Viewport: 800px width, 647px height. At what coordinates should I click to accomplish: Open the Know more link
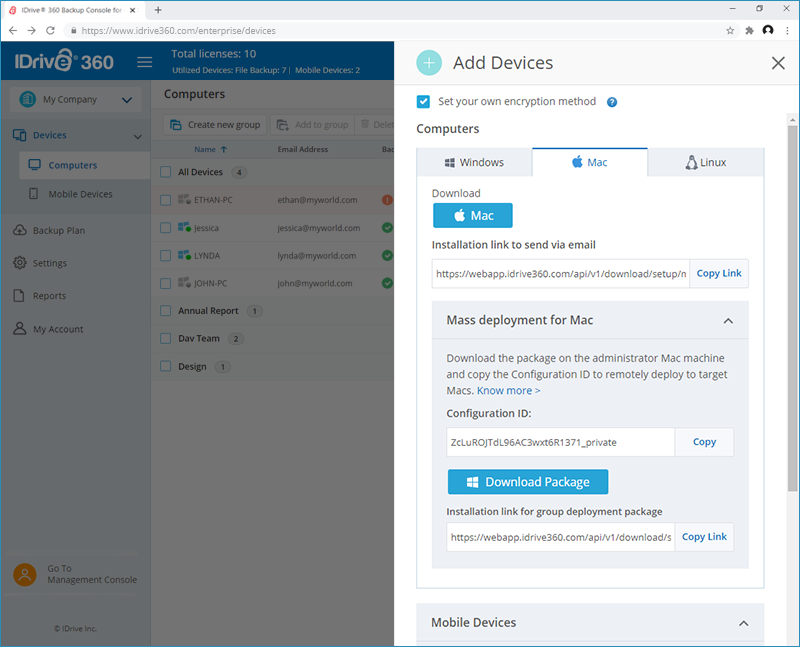509,390
